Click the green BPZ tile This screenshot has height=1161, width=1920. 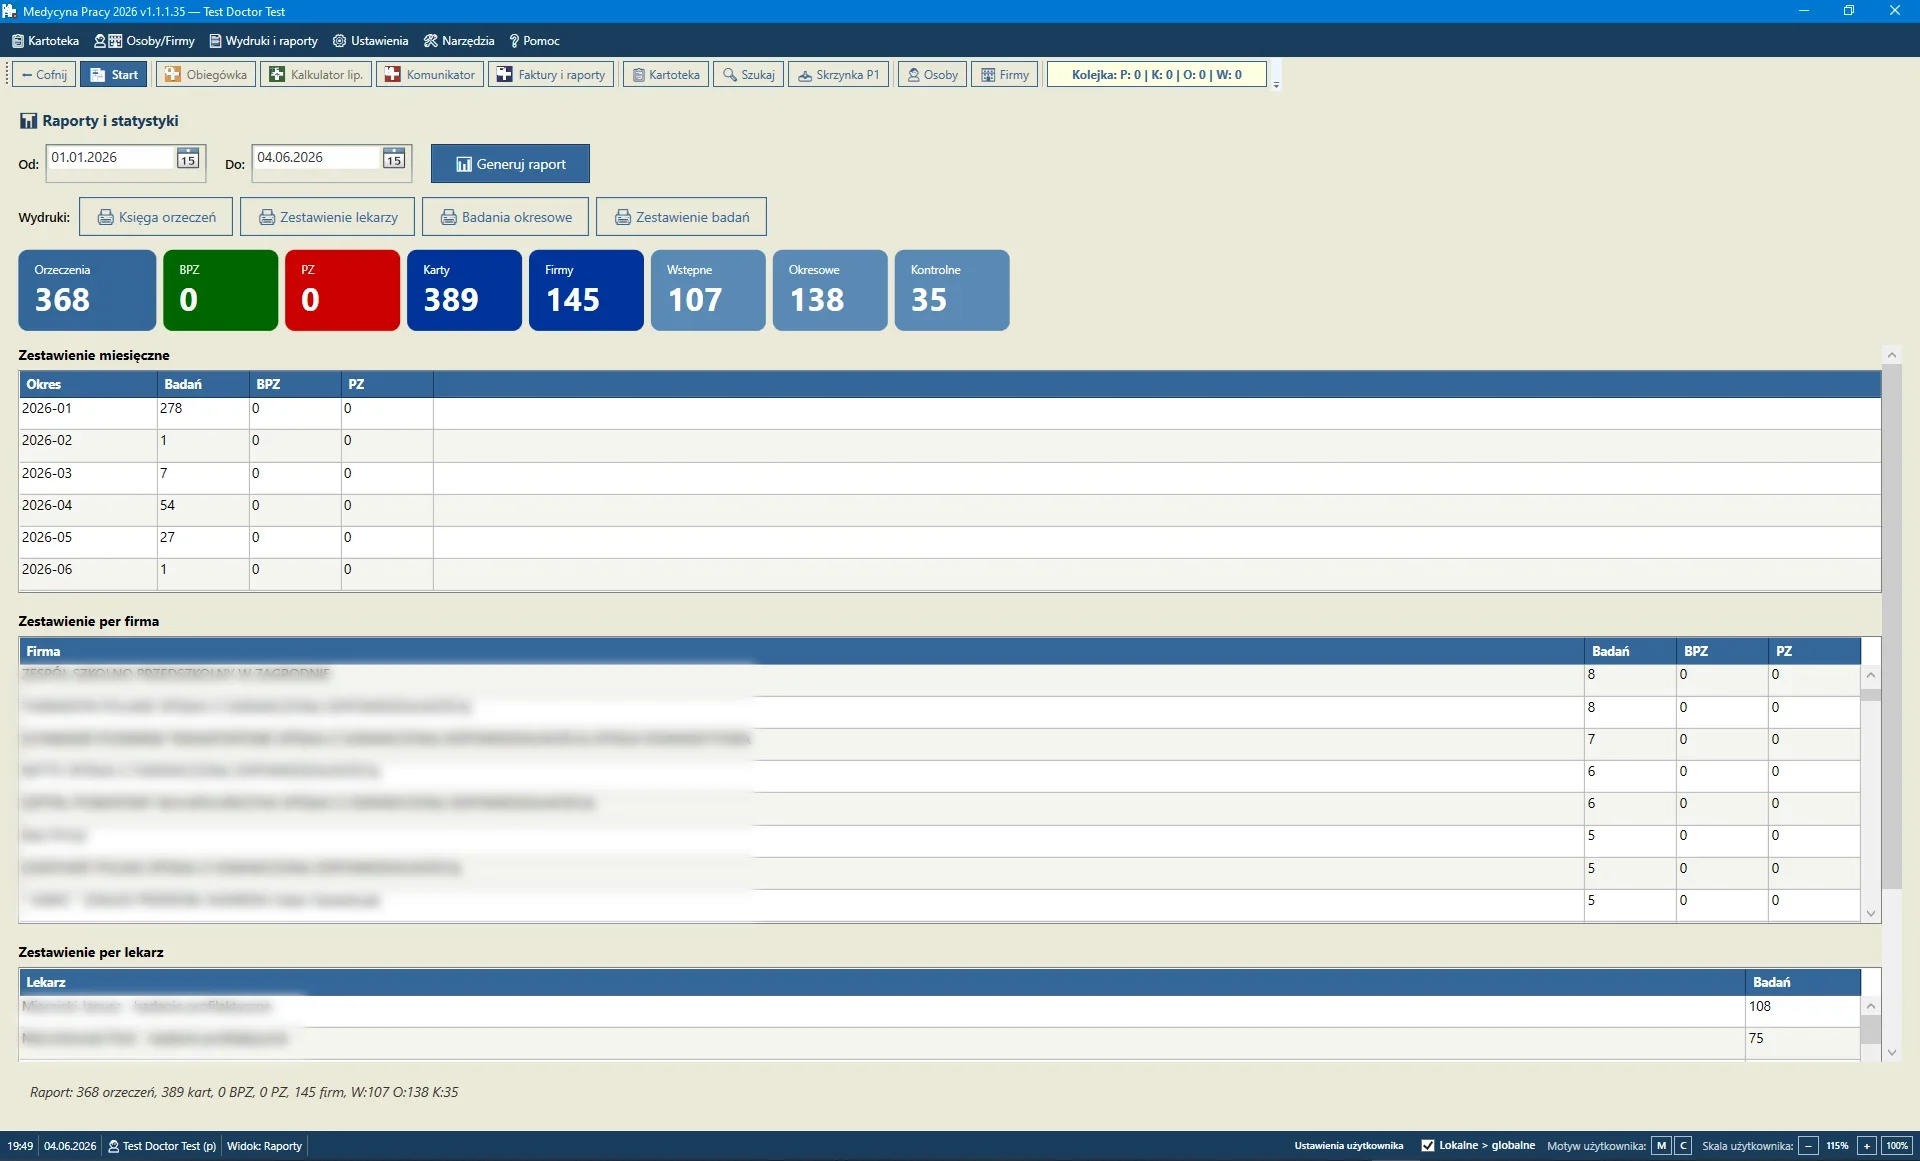(x=221, y=290)
